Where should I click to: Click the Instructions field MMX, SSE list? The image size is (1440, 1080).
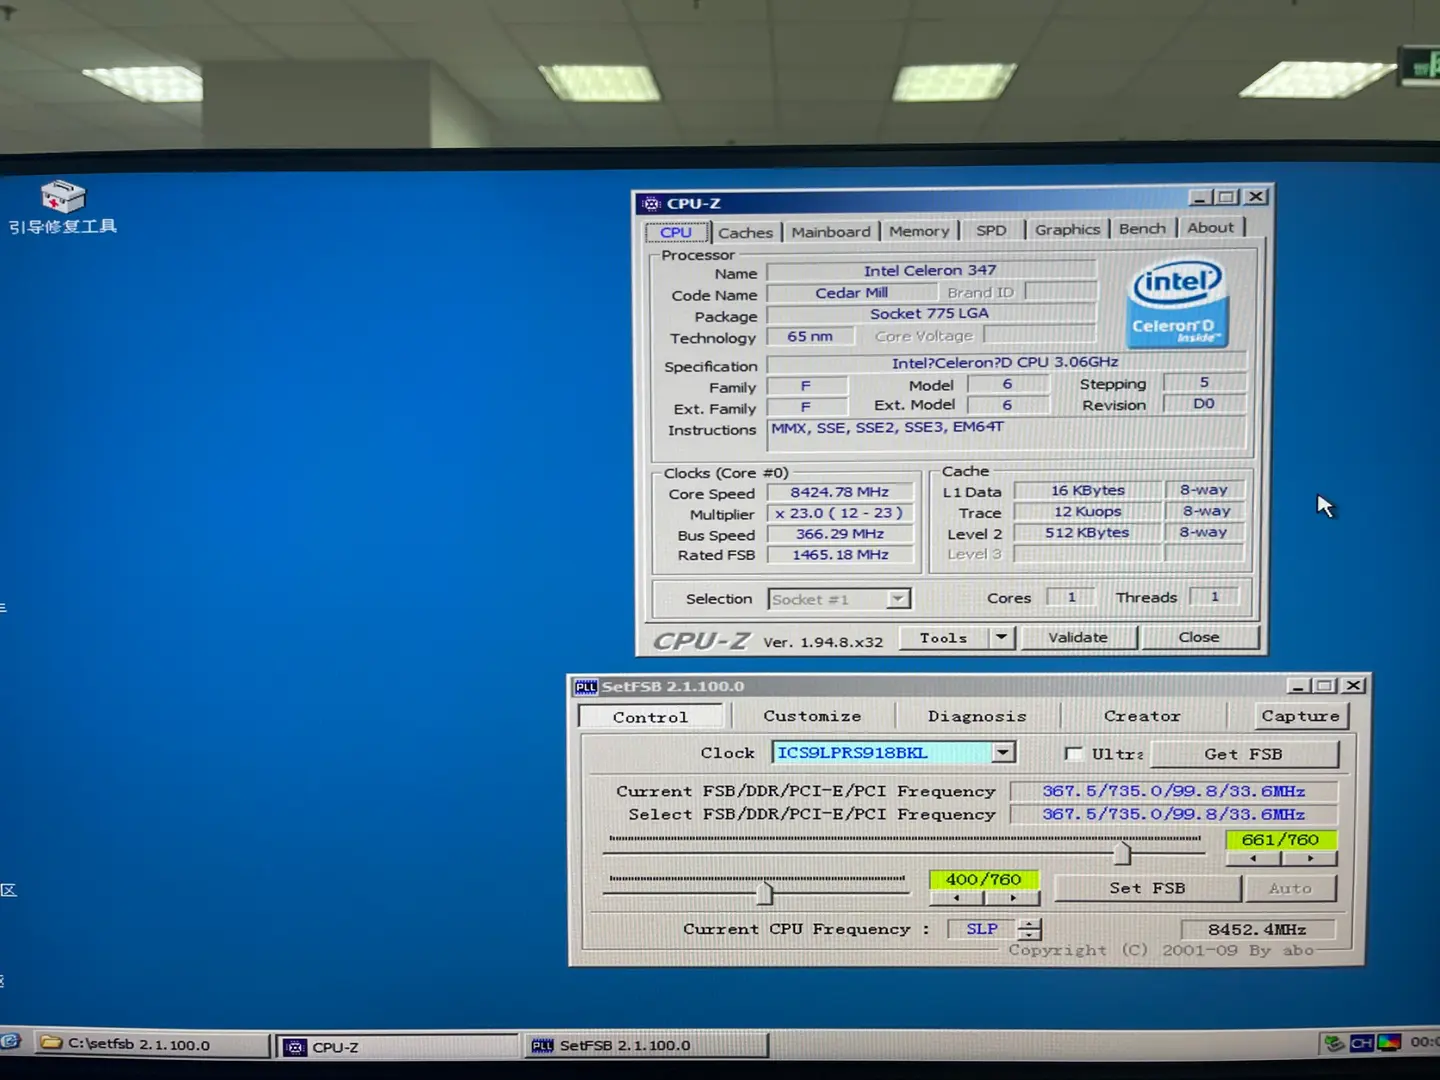click(x=1008, y=435)
